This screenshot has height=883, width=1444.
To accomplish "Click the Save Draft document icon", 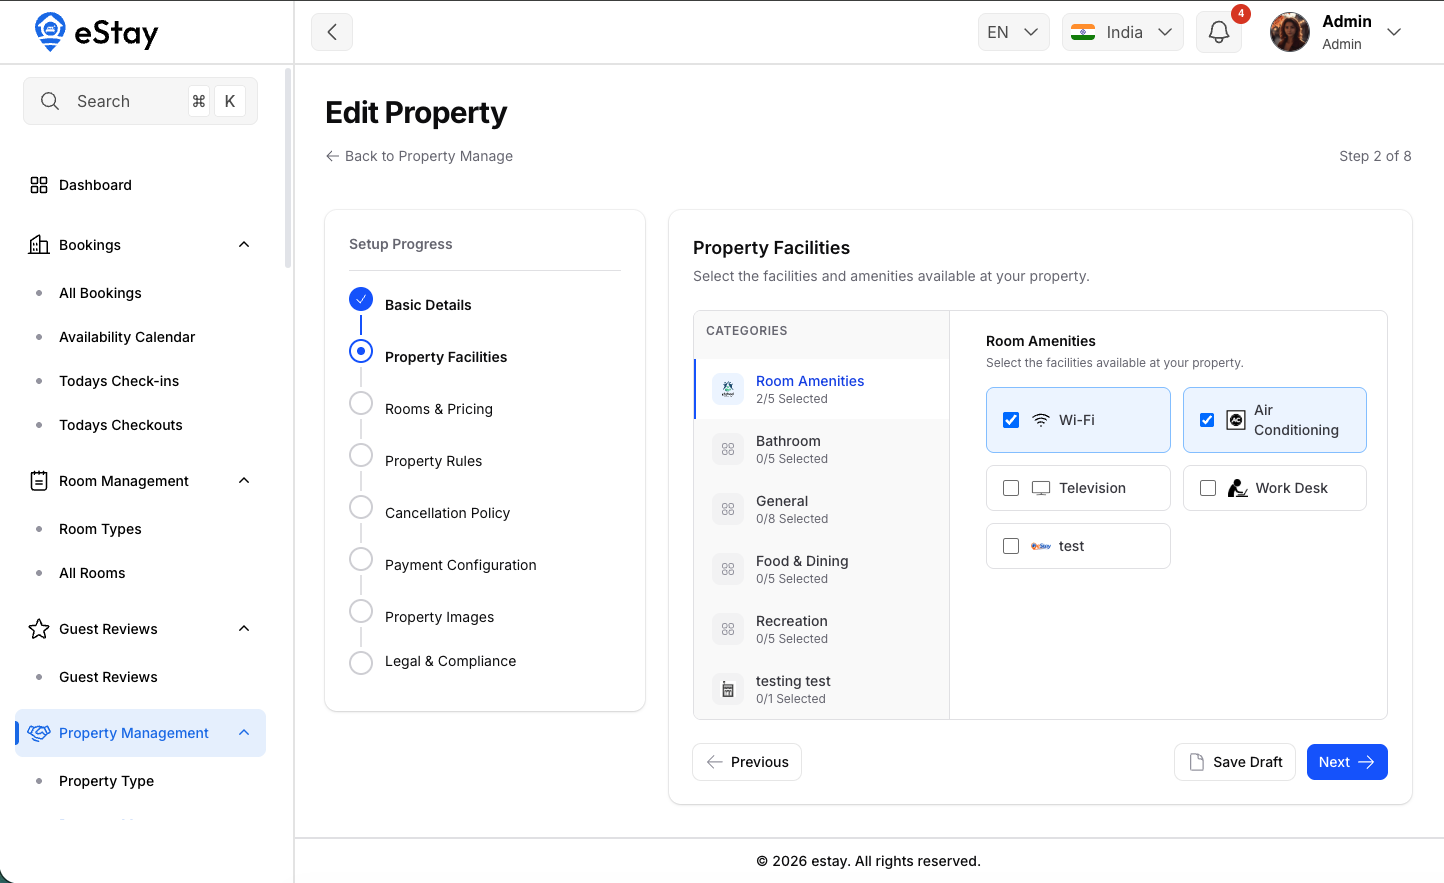I will point(1197,762).
